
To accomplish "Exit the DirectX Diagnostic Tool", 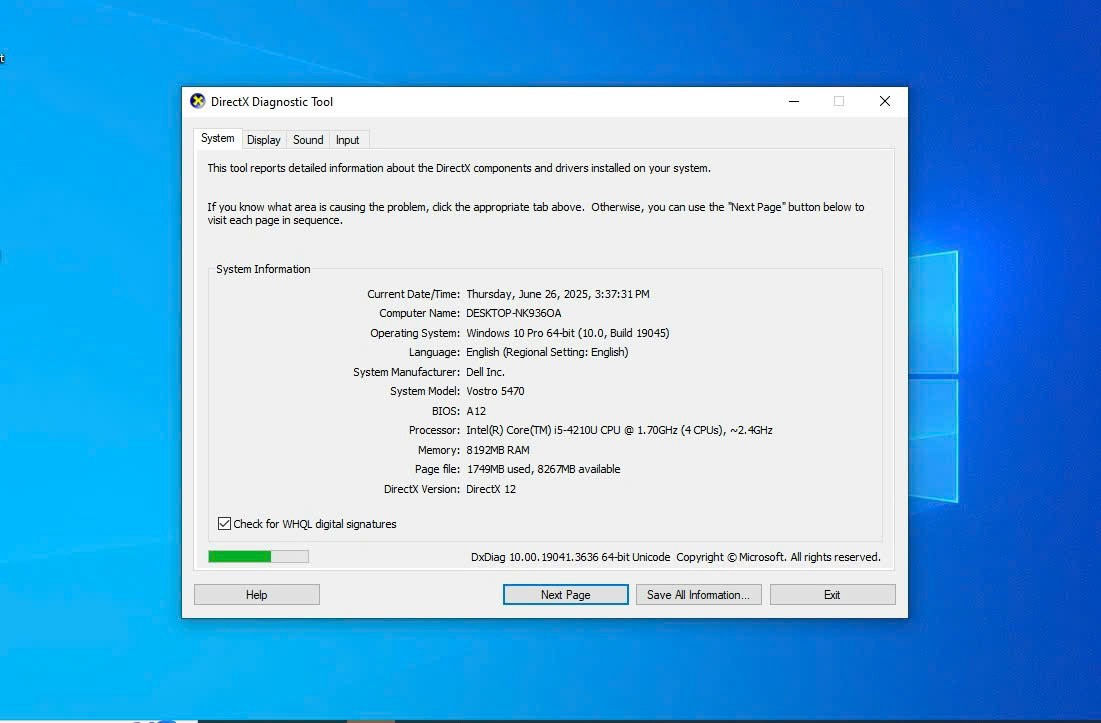I will click(x=833, y=595).
